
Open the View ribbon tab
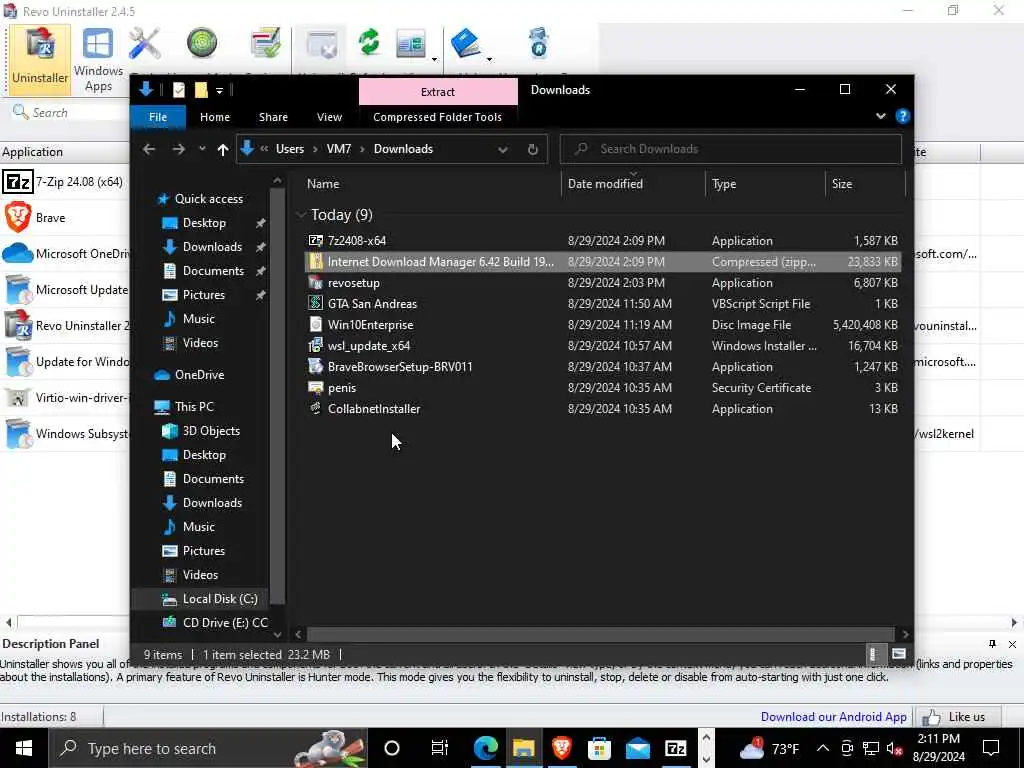click(x=329, y=117)
